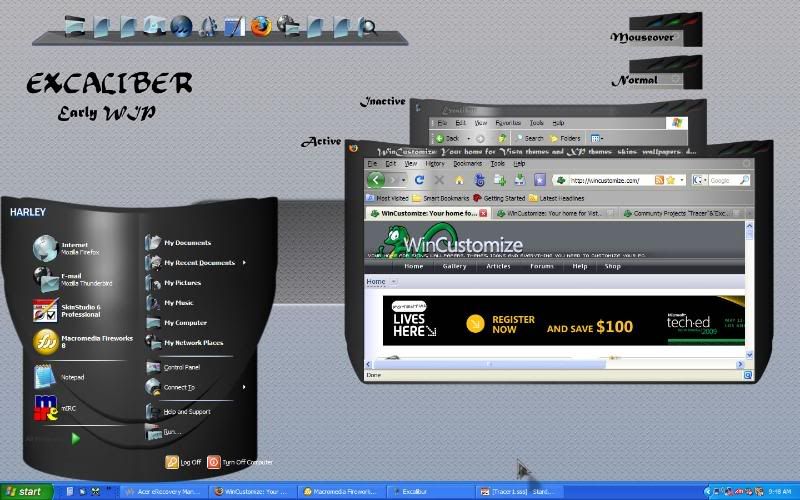Click Turn Off Computer button

[x=240, y=462]
